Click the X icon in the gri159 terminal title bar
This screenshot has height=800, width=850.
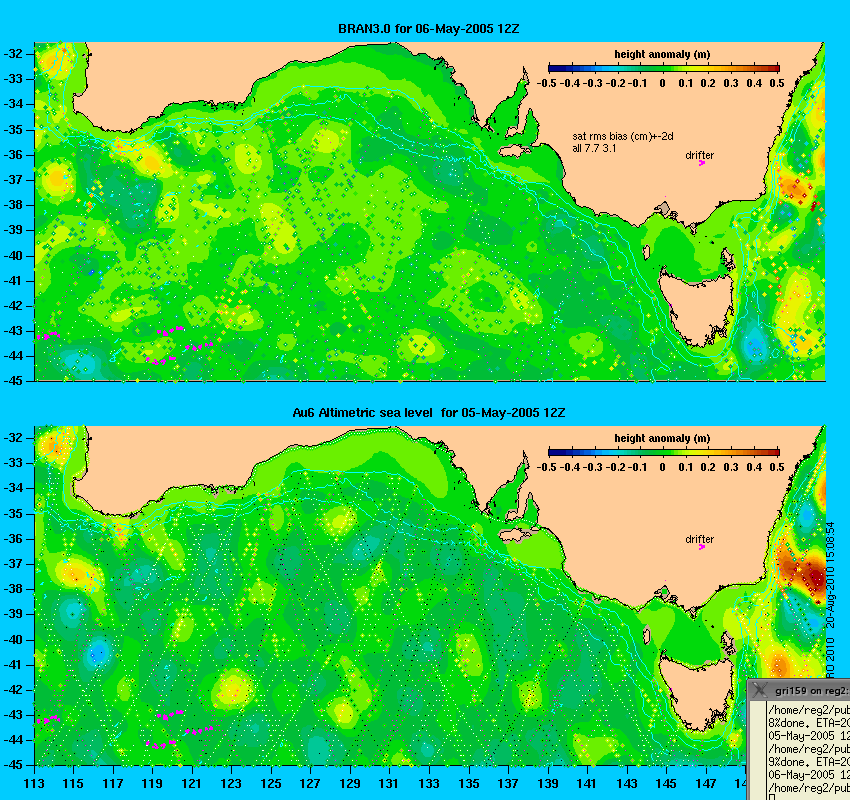pyautogui.click(x=760, y=690)
